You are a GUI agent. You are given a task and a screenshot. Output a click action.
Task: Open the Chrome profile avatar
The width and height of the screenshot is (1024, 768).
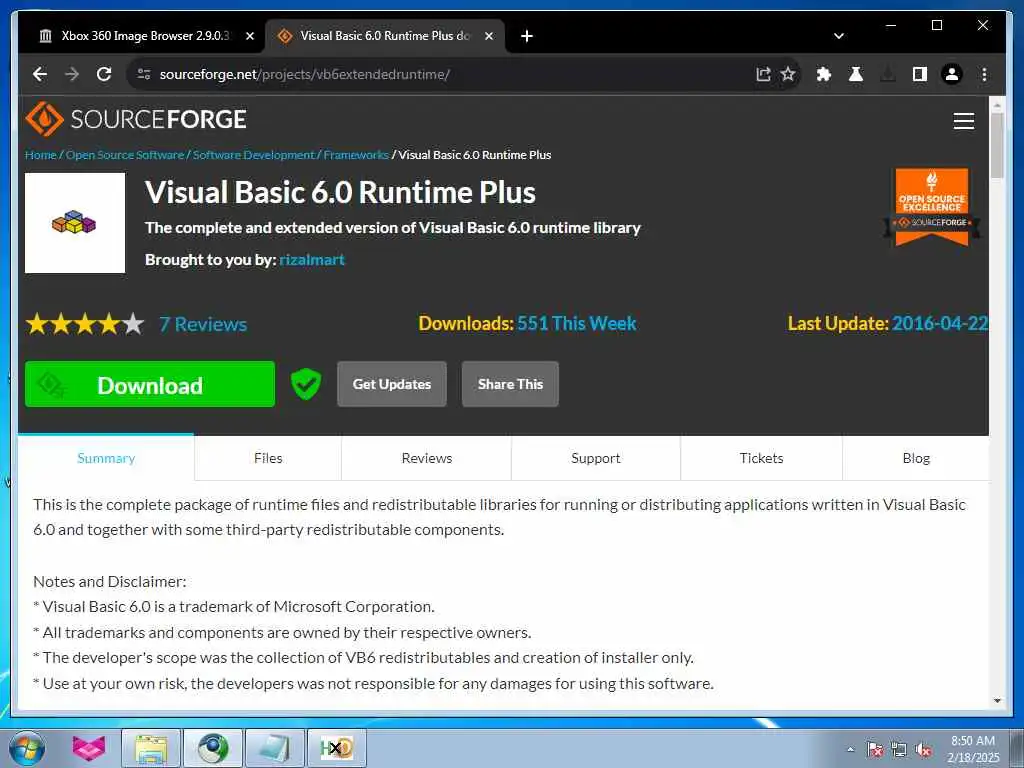(x=952, y=74)
